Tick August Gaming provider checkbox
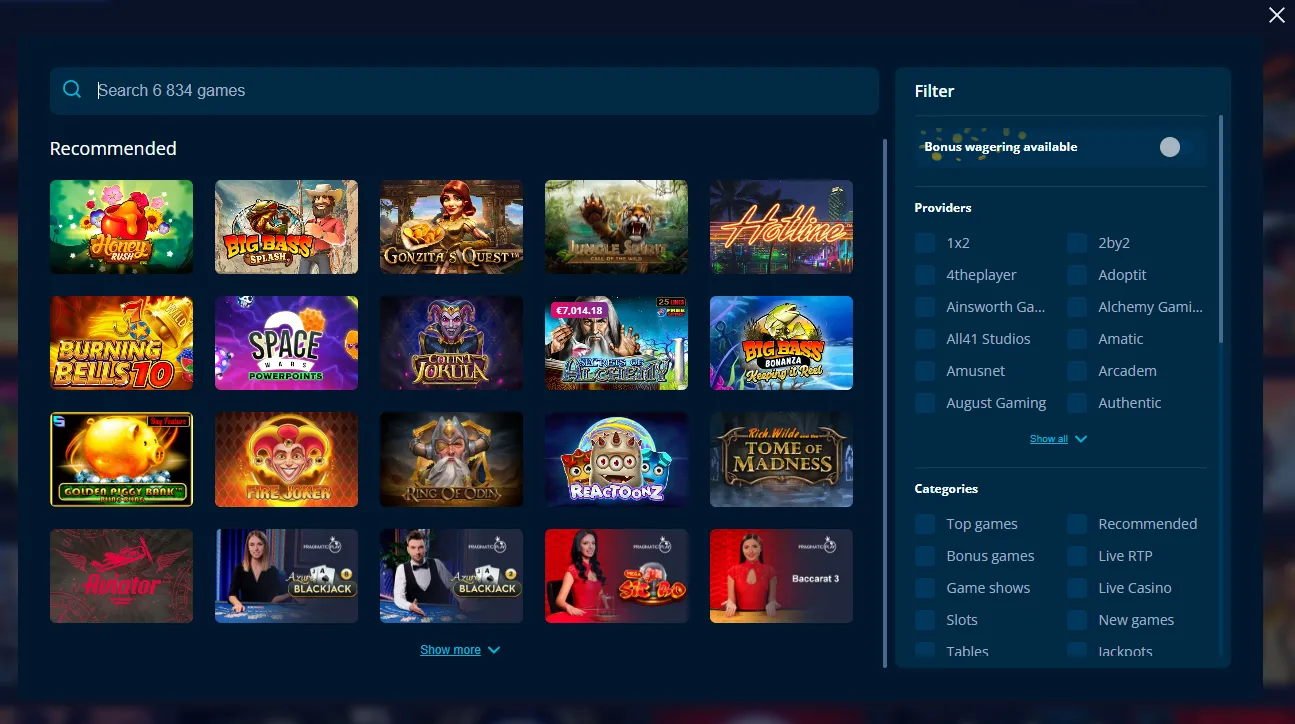The image size is (1295, 724). pos(925,403)
